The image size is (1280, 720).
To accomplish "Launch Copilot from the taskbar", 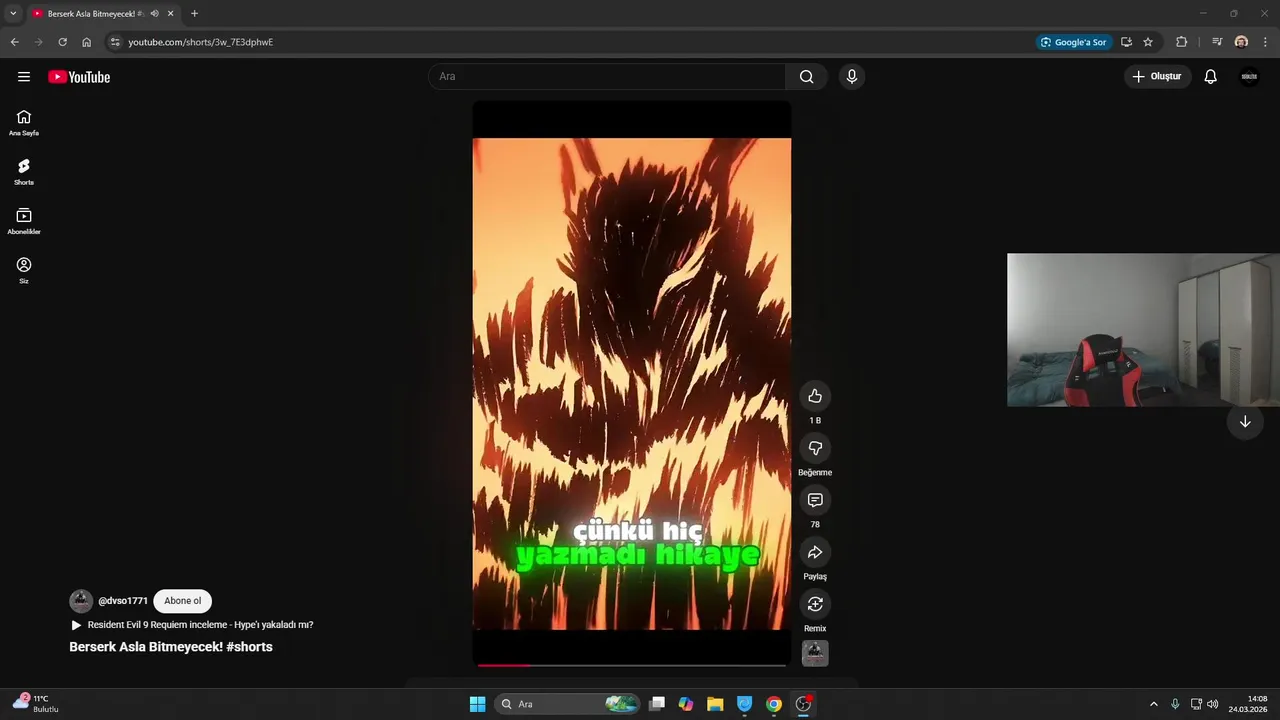I will [686, 704].
